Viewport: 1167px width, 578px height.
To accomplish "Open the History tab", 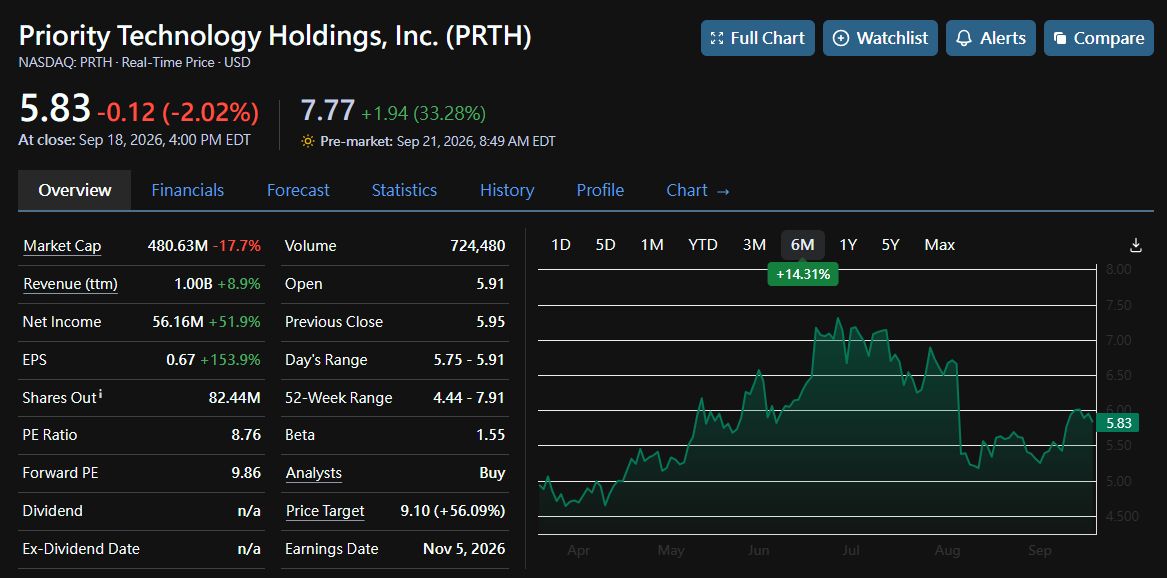I will point(507,190).
